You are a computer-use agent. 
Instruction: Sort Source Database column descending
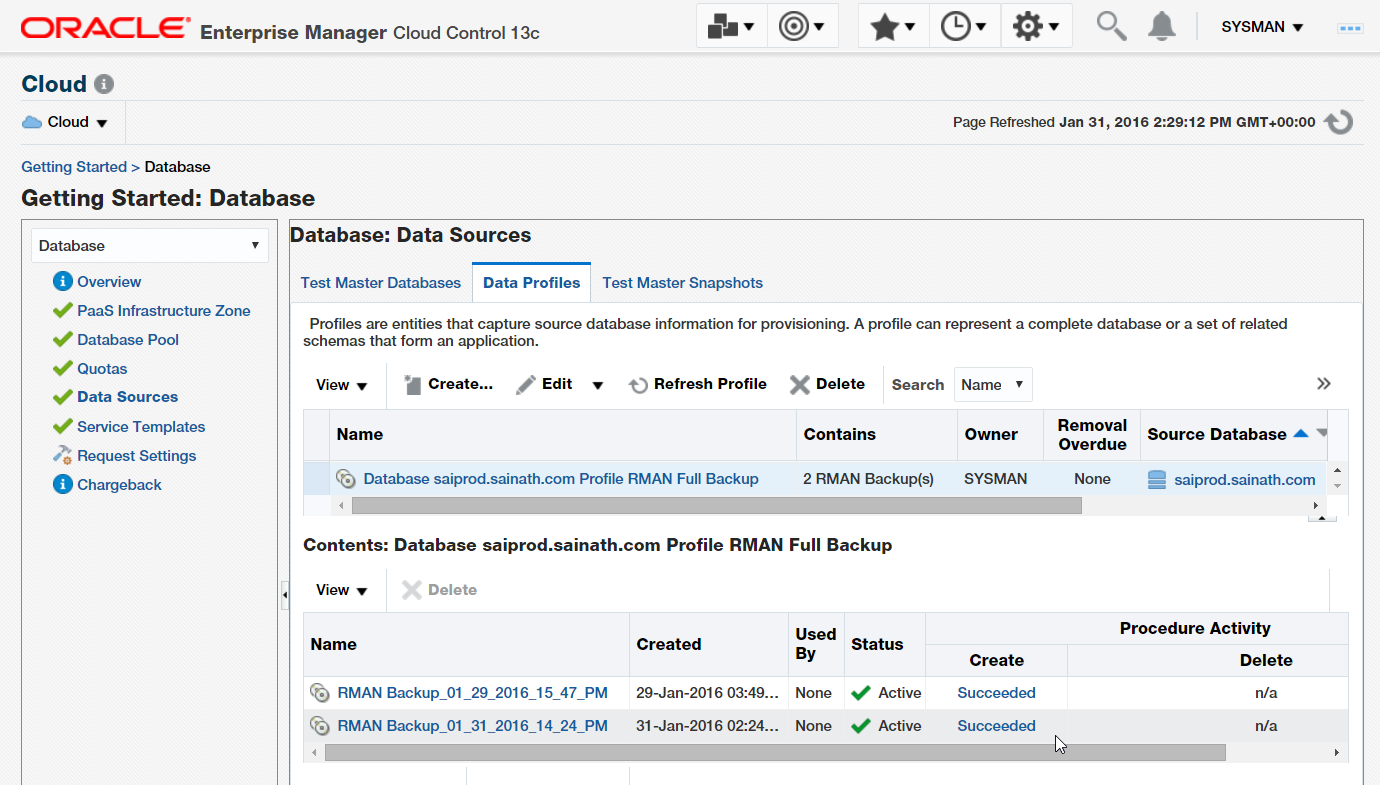click(x=1321, y=433)
